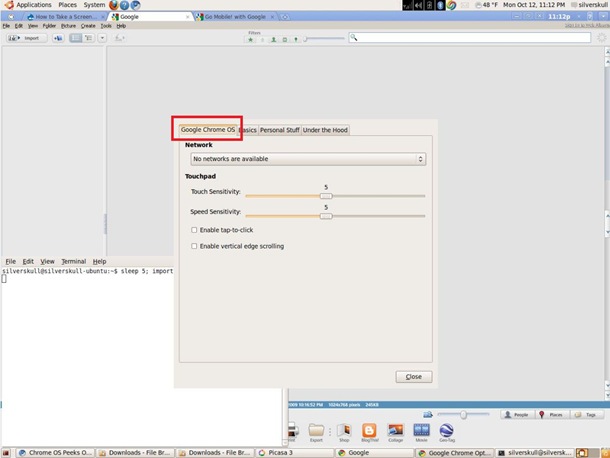Switch to silverskull terminal taskbar item
The image size is (610, 458).
(x=535, y=453)
